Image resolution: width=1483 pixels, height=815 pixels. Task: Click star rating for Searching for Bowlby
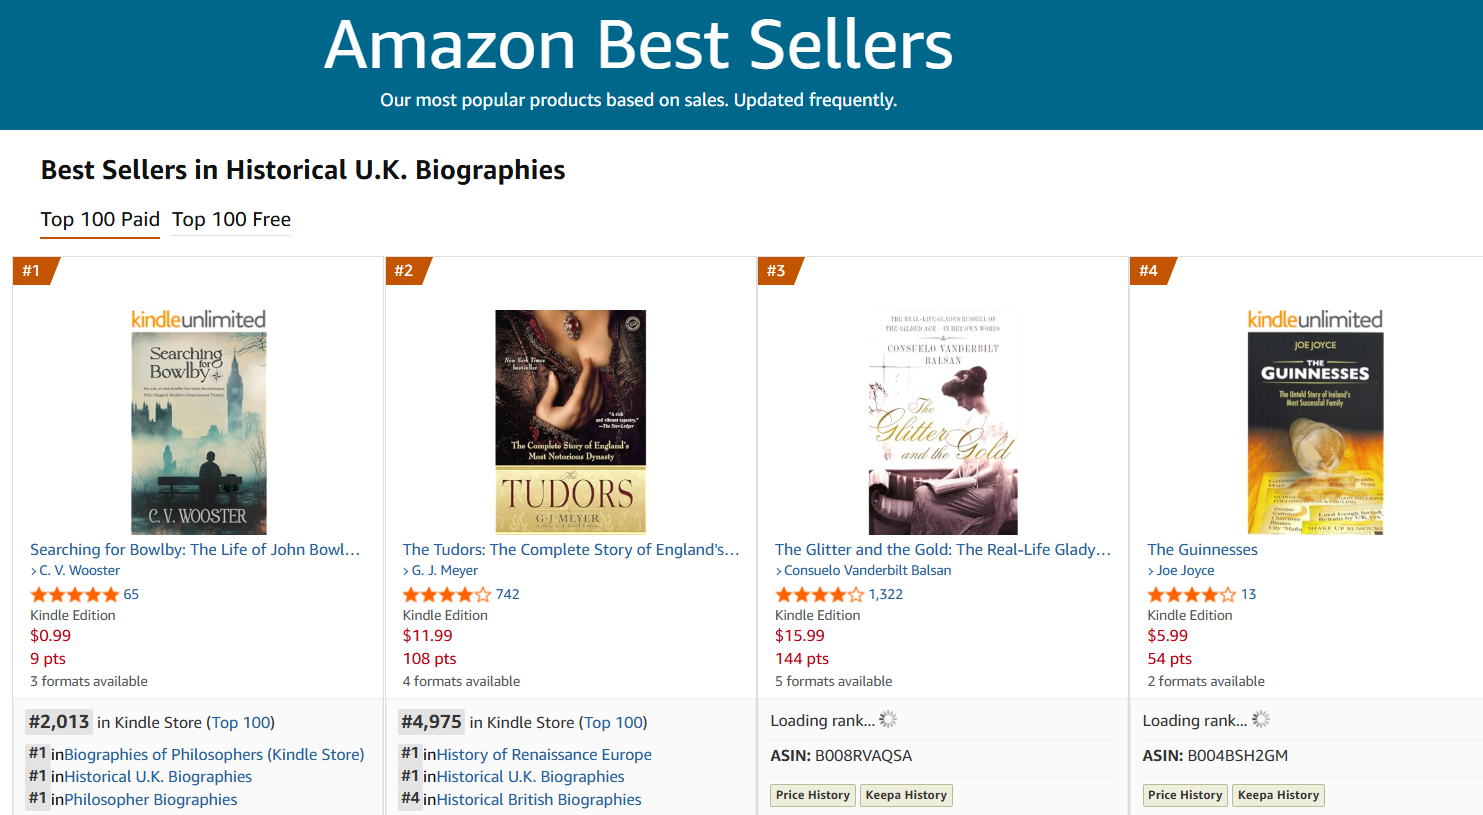click(75, 595)
